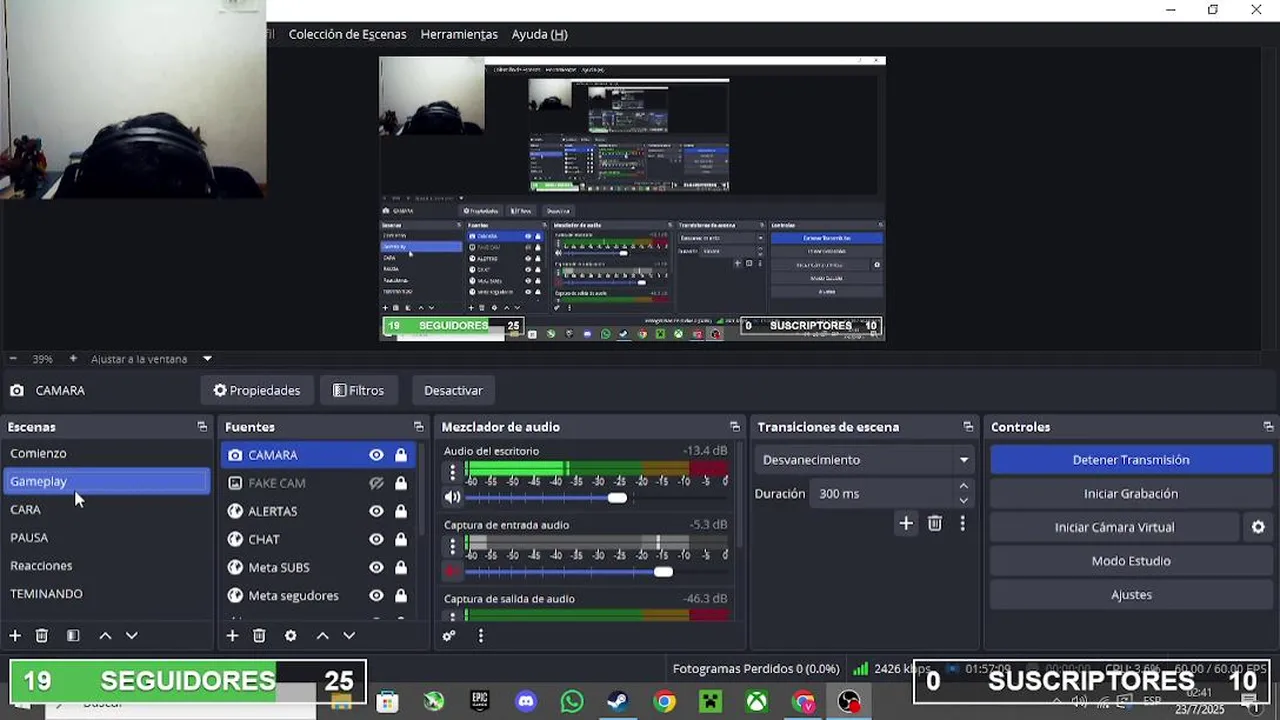
Task: Add a new scene with the plus icon
Action: tap(15, 636)
